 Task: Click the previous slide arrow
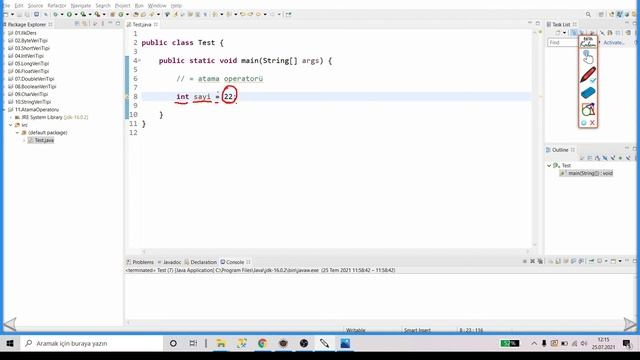click(10, 324)
